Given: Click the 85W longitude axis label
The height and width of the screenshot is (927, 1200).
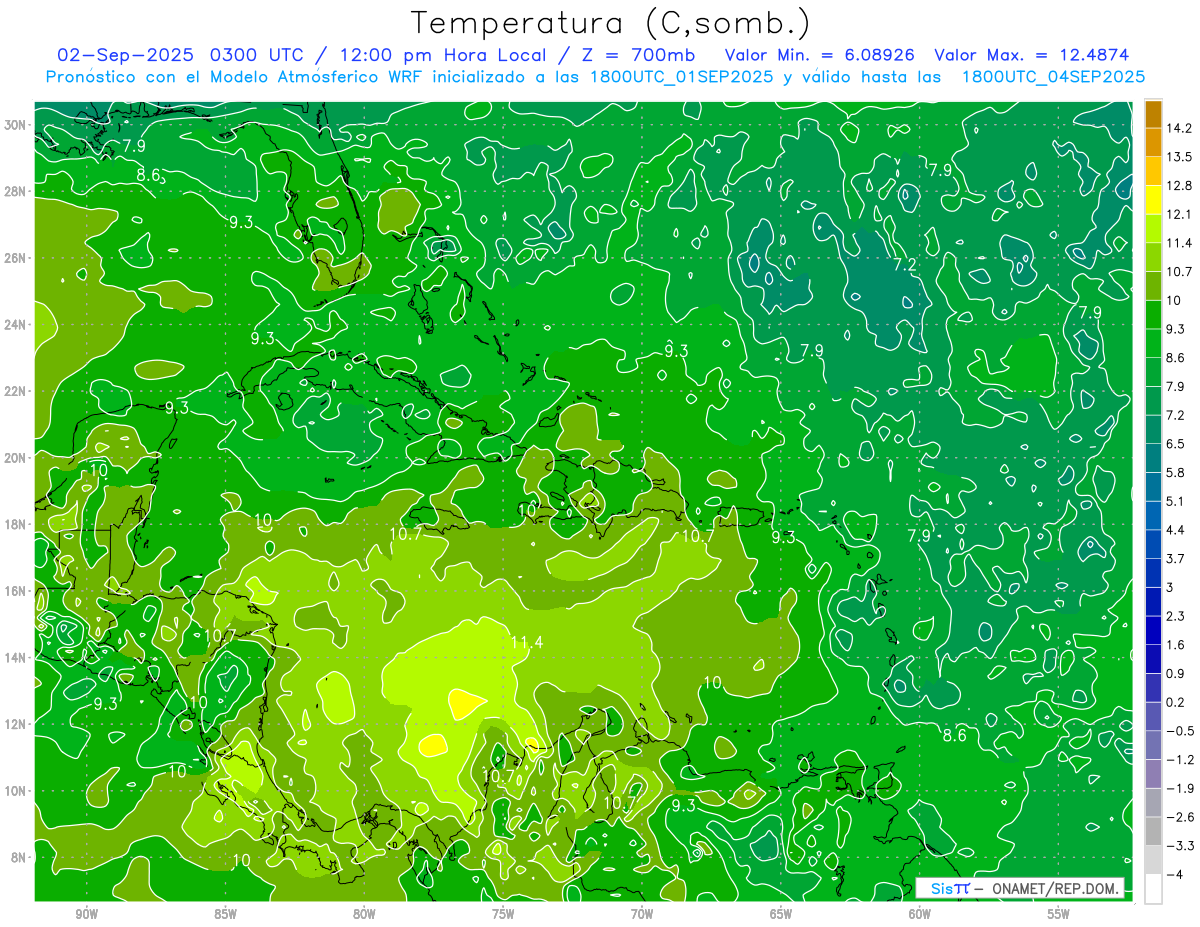Looking at the screenshot, I should pos(225,914).
